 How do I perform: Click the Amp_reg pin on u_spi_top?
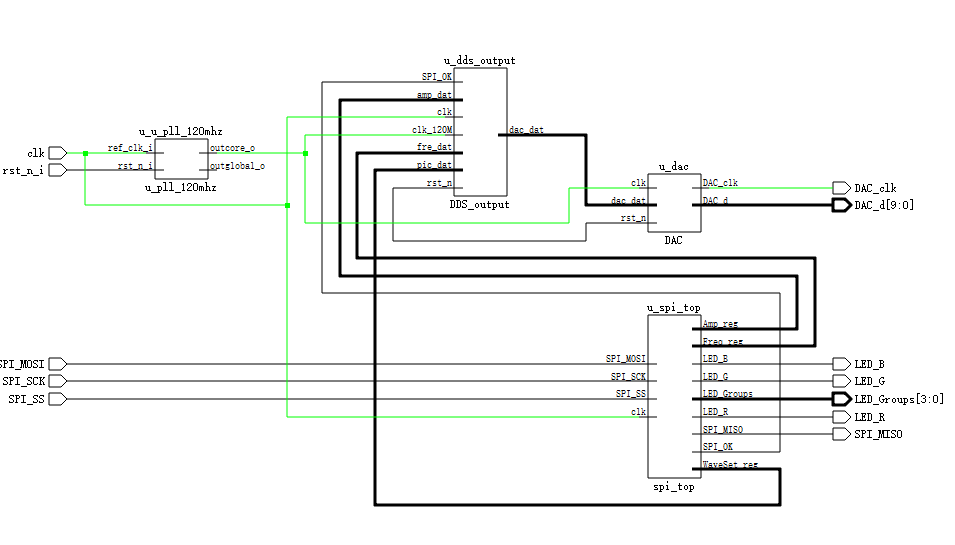click(721, 324)
